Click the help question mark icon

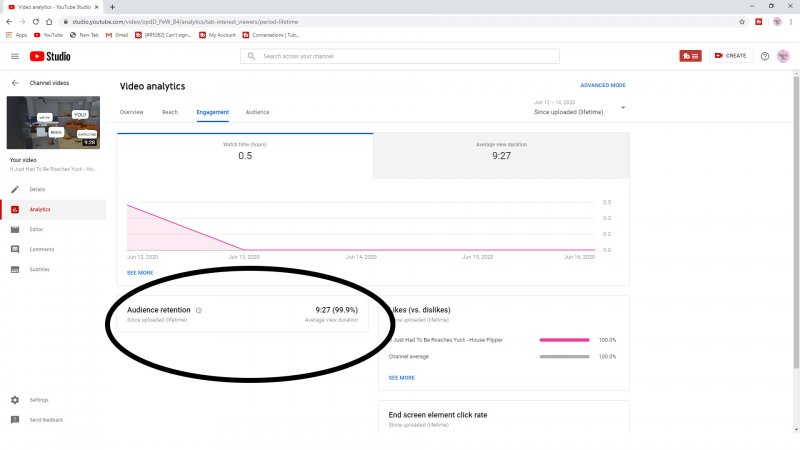point(765,56)
